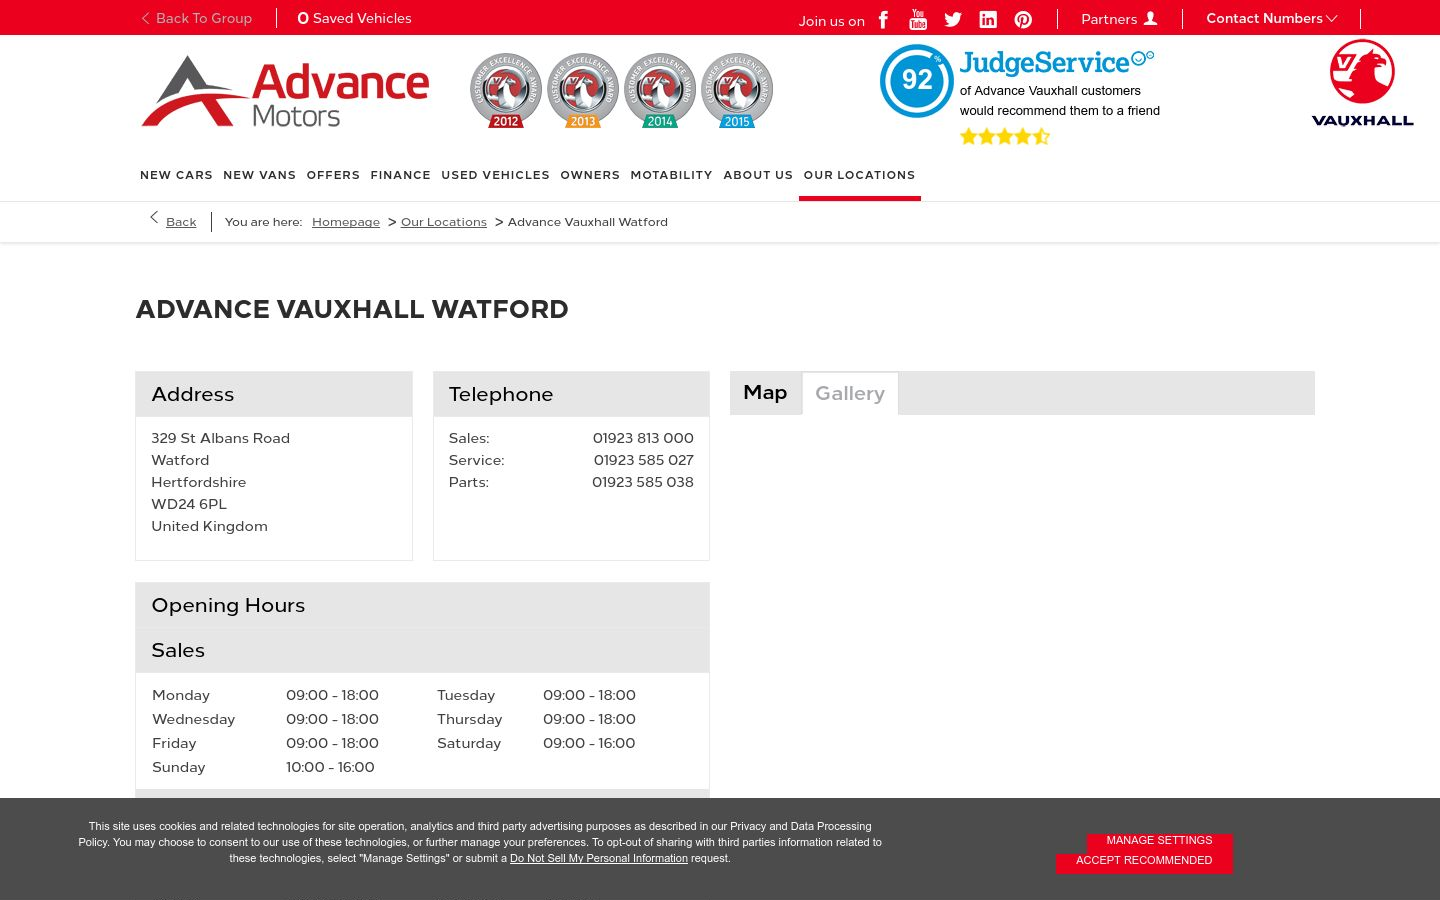Open the LinkedIn page icon
This screenshot has height=900, width=1440.
click(988, 19)
